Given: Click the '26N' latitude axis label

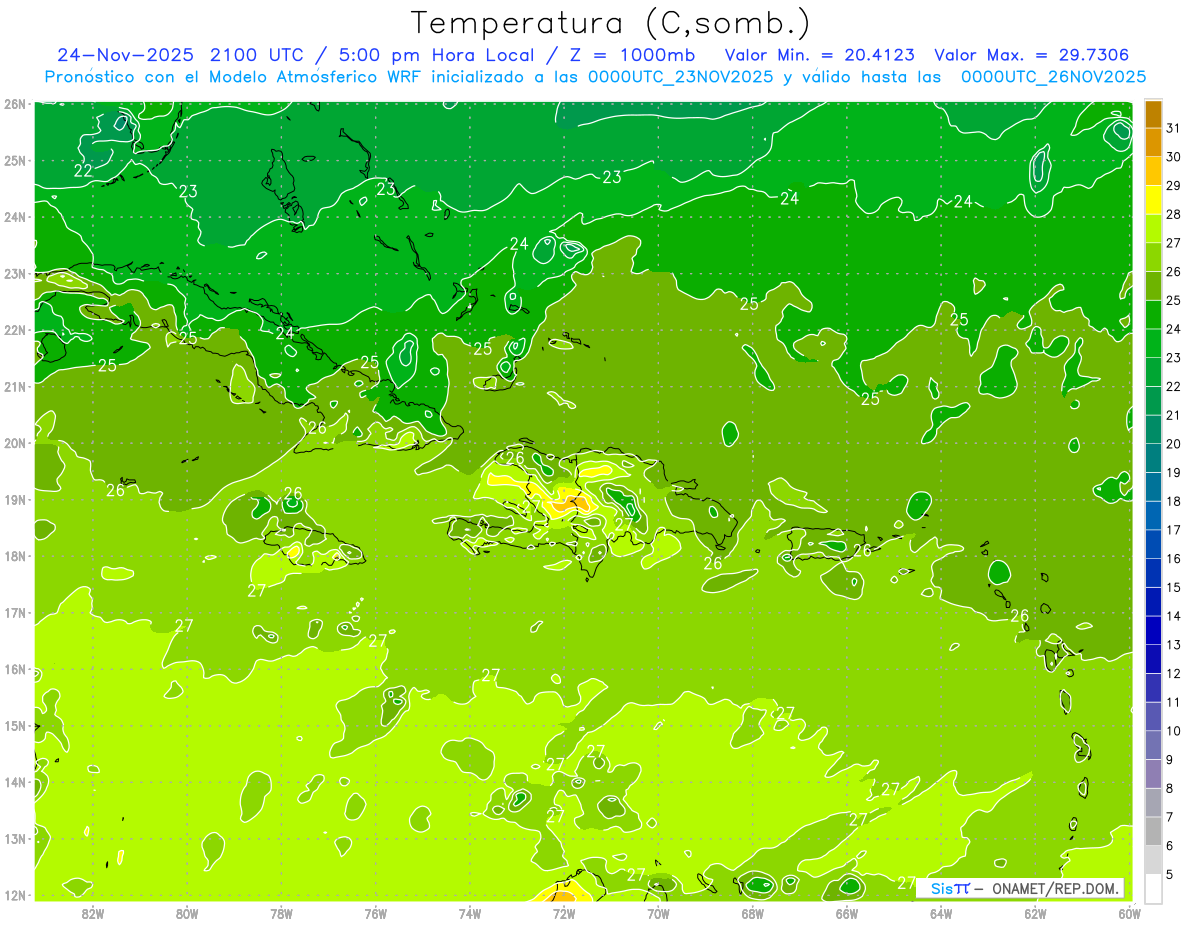Looking at the screenshot, I should point(15,103).
